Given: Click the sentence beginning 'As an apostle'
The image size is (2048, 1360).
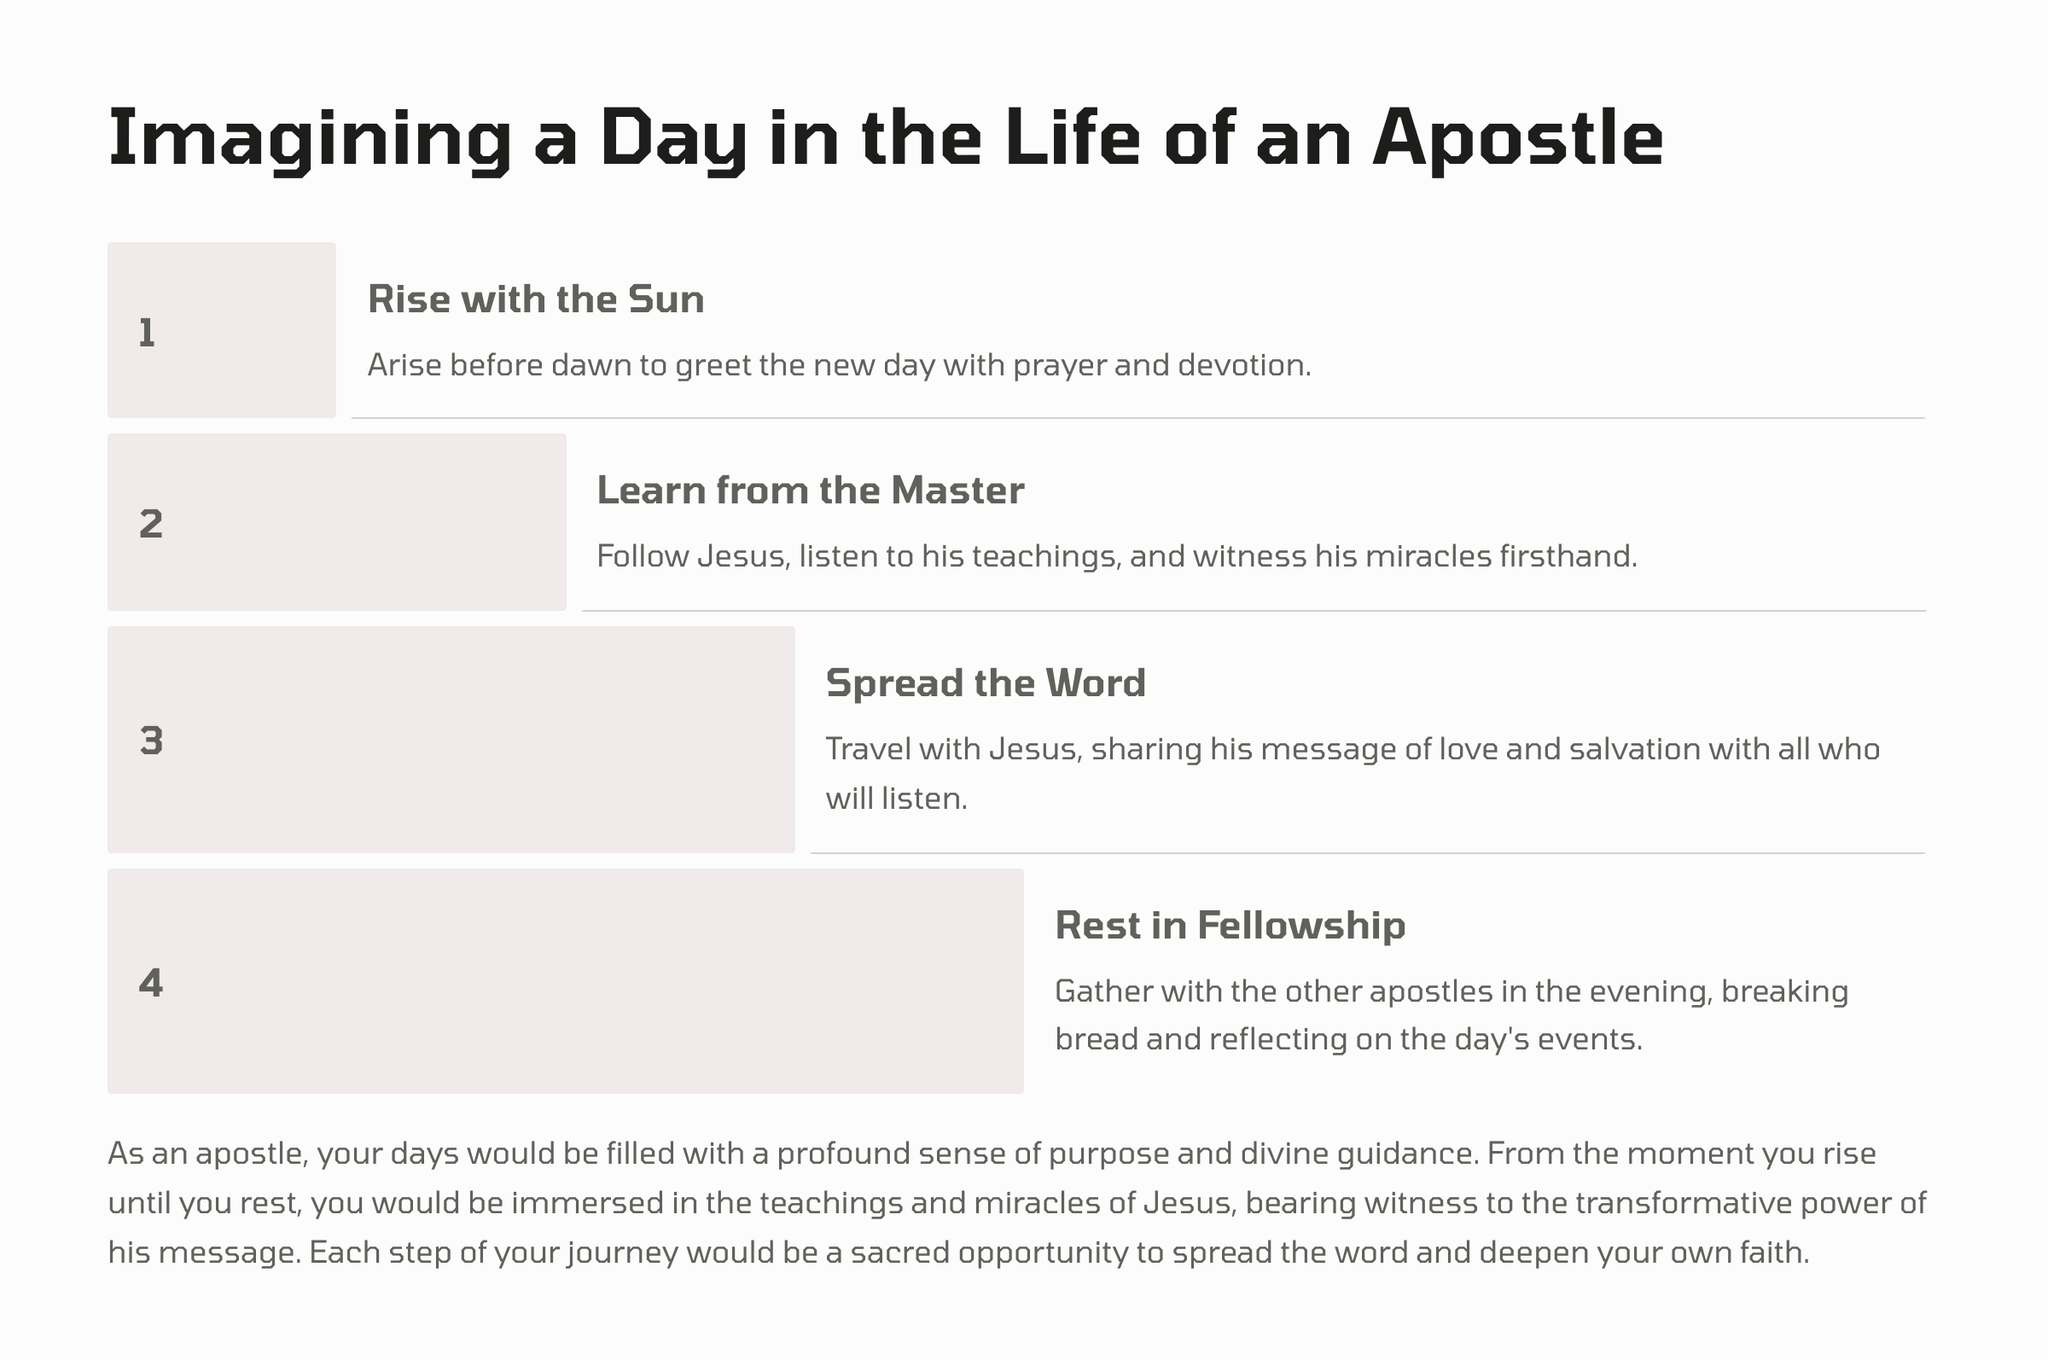Looking at the screenshot, I should tap(790, 1153).
